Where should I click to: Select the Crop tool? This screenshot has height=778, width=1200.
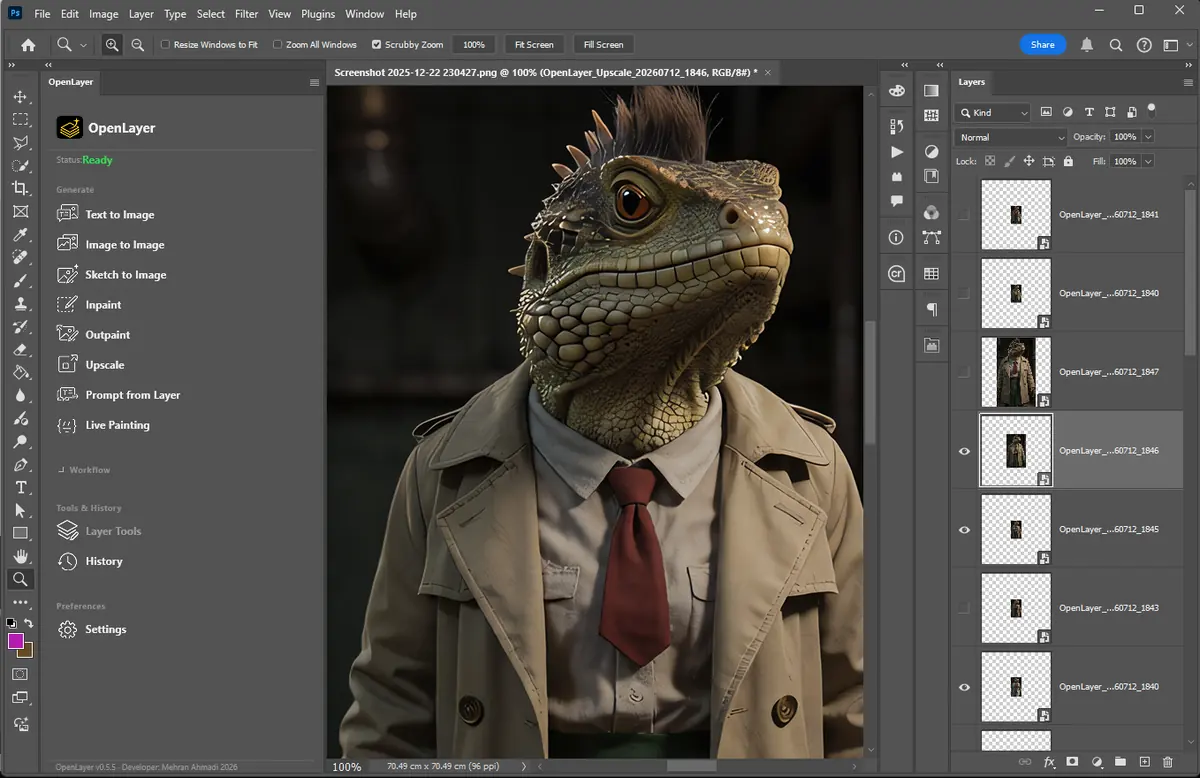coord(20,188)
